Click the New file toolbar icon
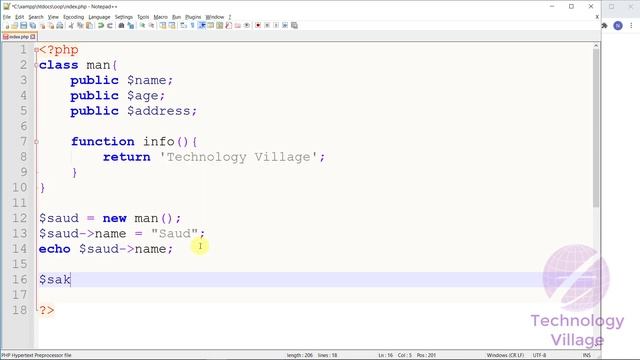 (x=7, y=26)
